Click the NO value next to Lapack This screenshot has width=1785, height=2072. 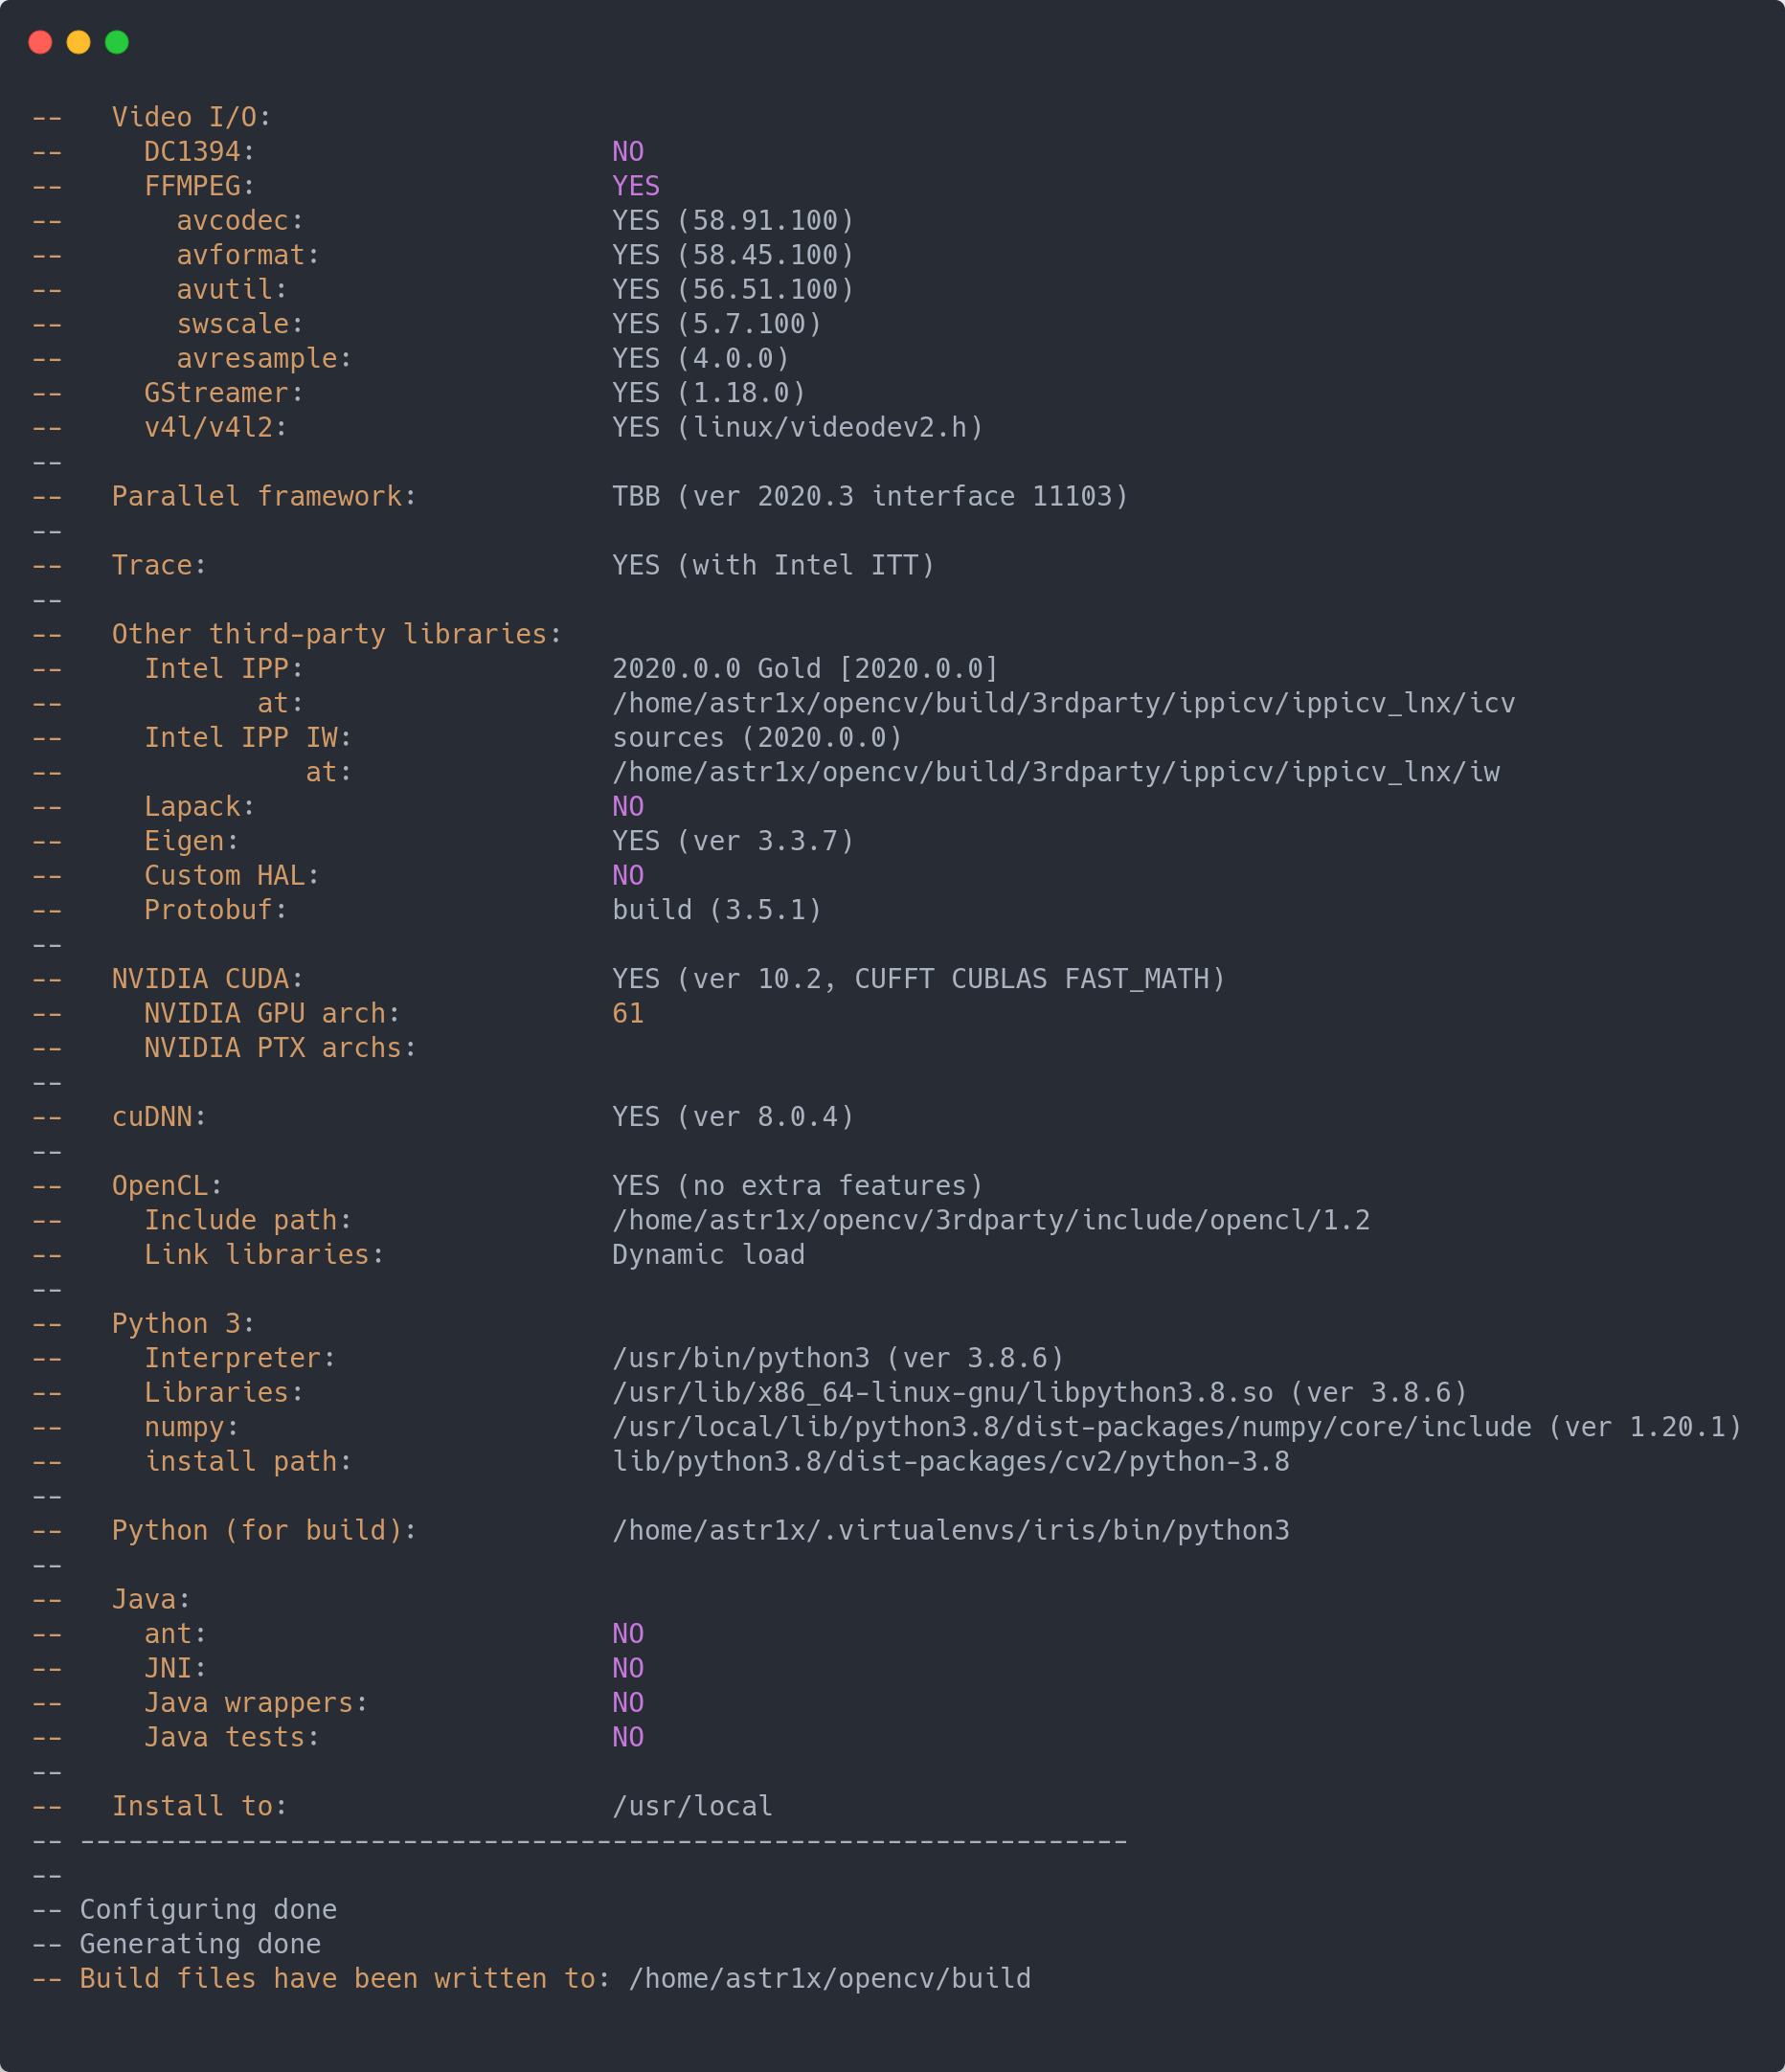coord(628,806)
